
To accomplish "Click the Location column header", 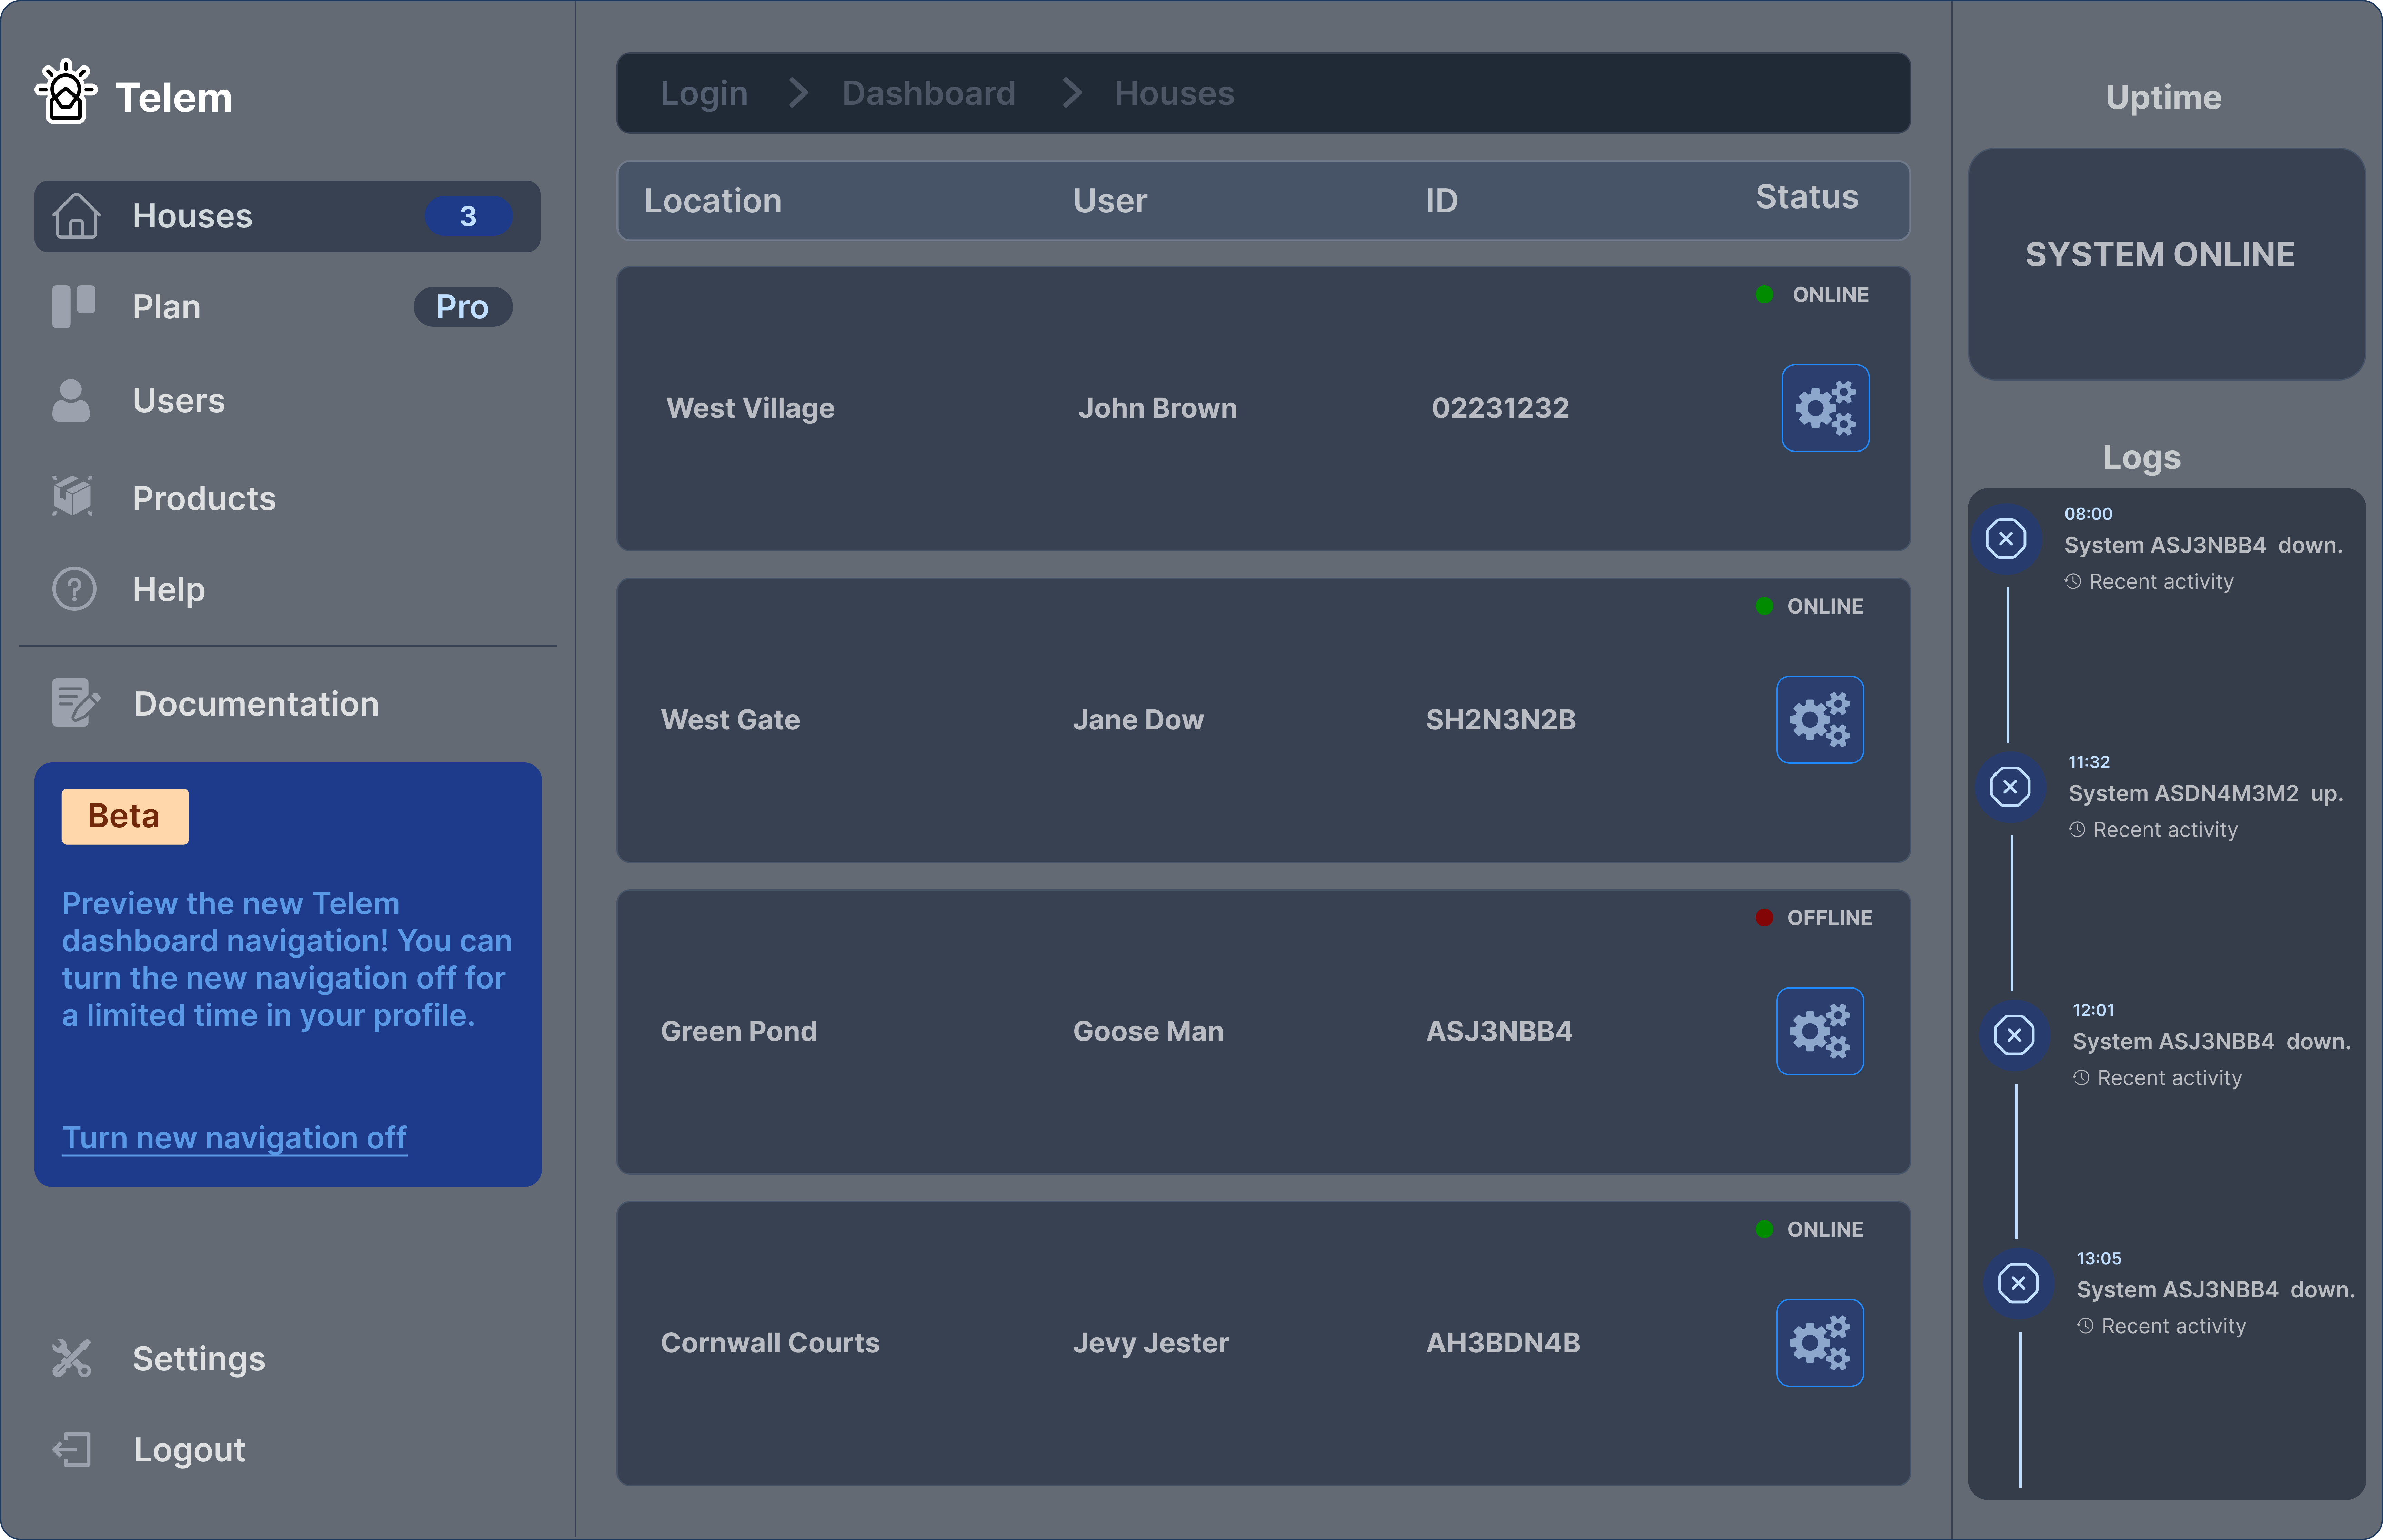I will 713,201.
